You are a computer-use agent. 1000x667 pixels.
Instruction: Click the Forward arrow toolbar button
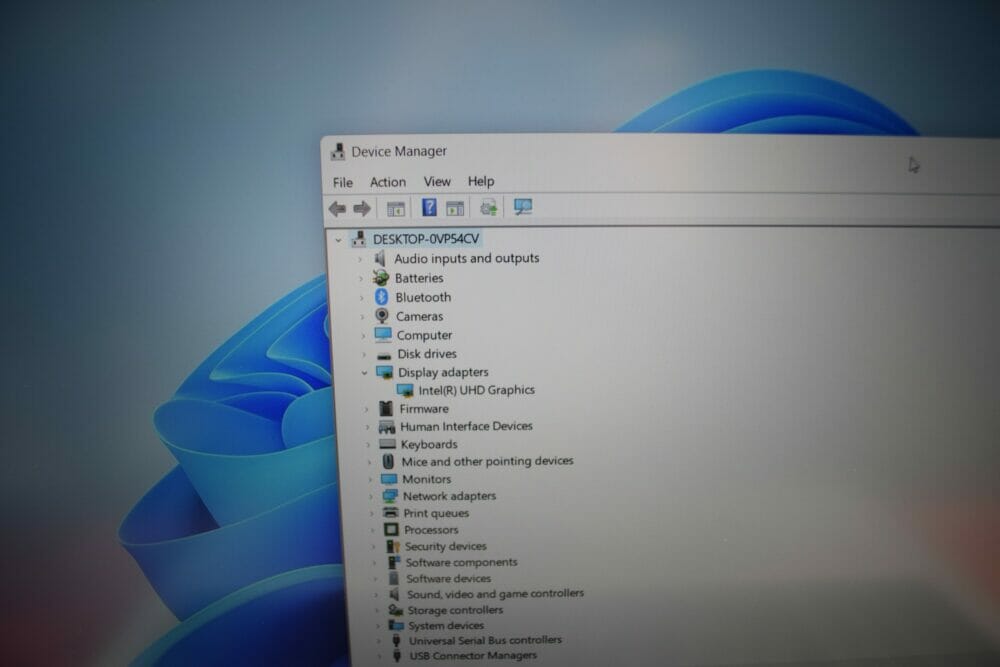pyautogui.click(x=362, y=209)
